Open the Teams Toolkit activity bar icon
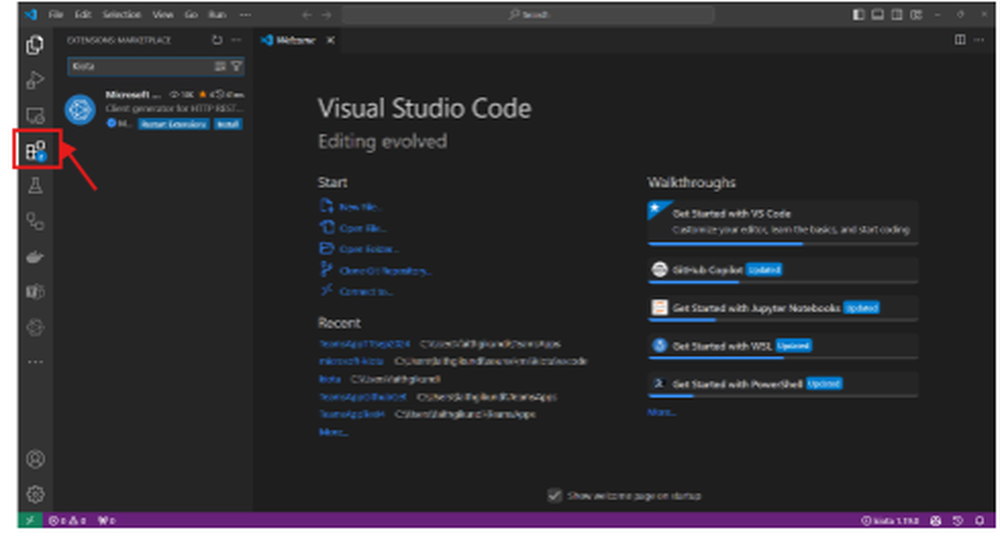 pos(36,292)
